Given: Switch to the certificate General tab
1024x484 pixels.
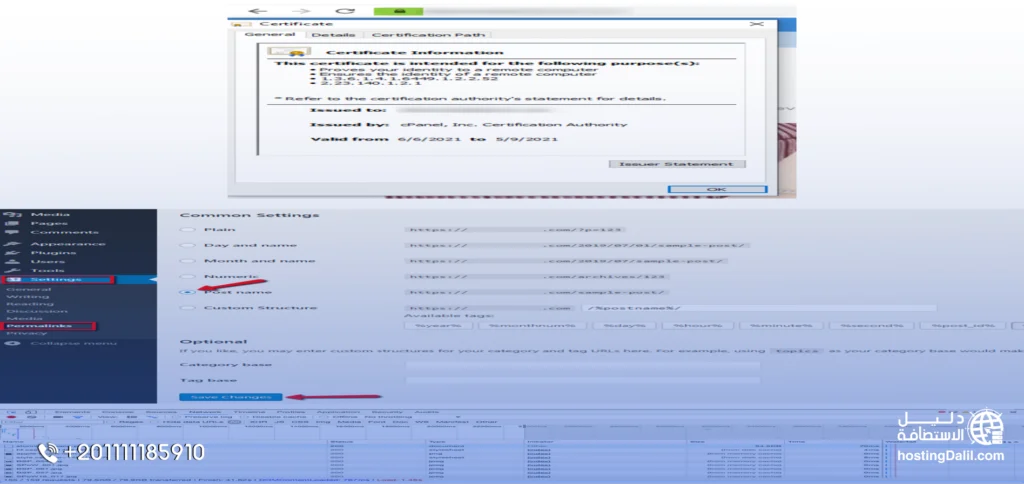Looking at the screenshot, I should click(x=270, y=34).
